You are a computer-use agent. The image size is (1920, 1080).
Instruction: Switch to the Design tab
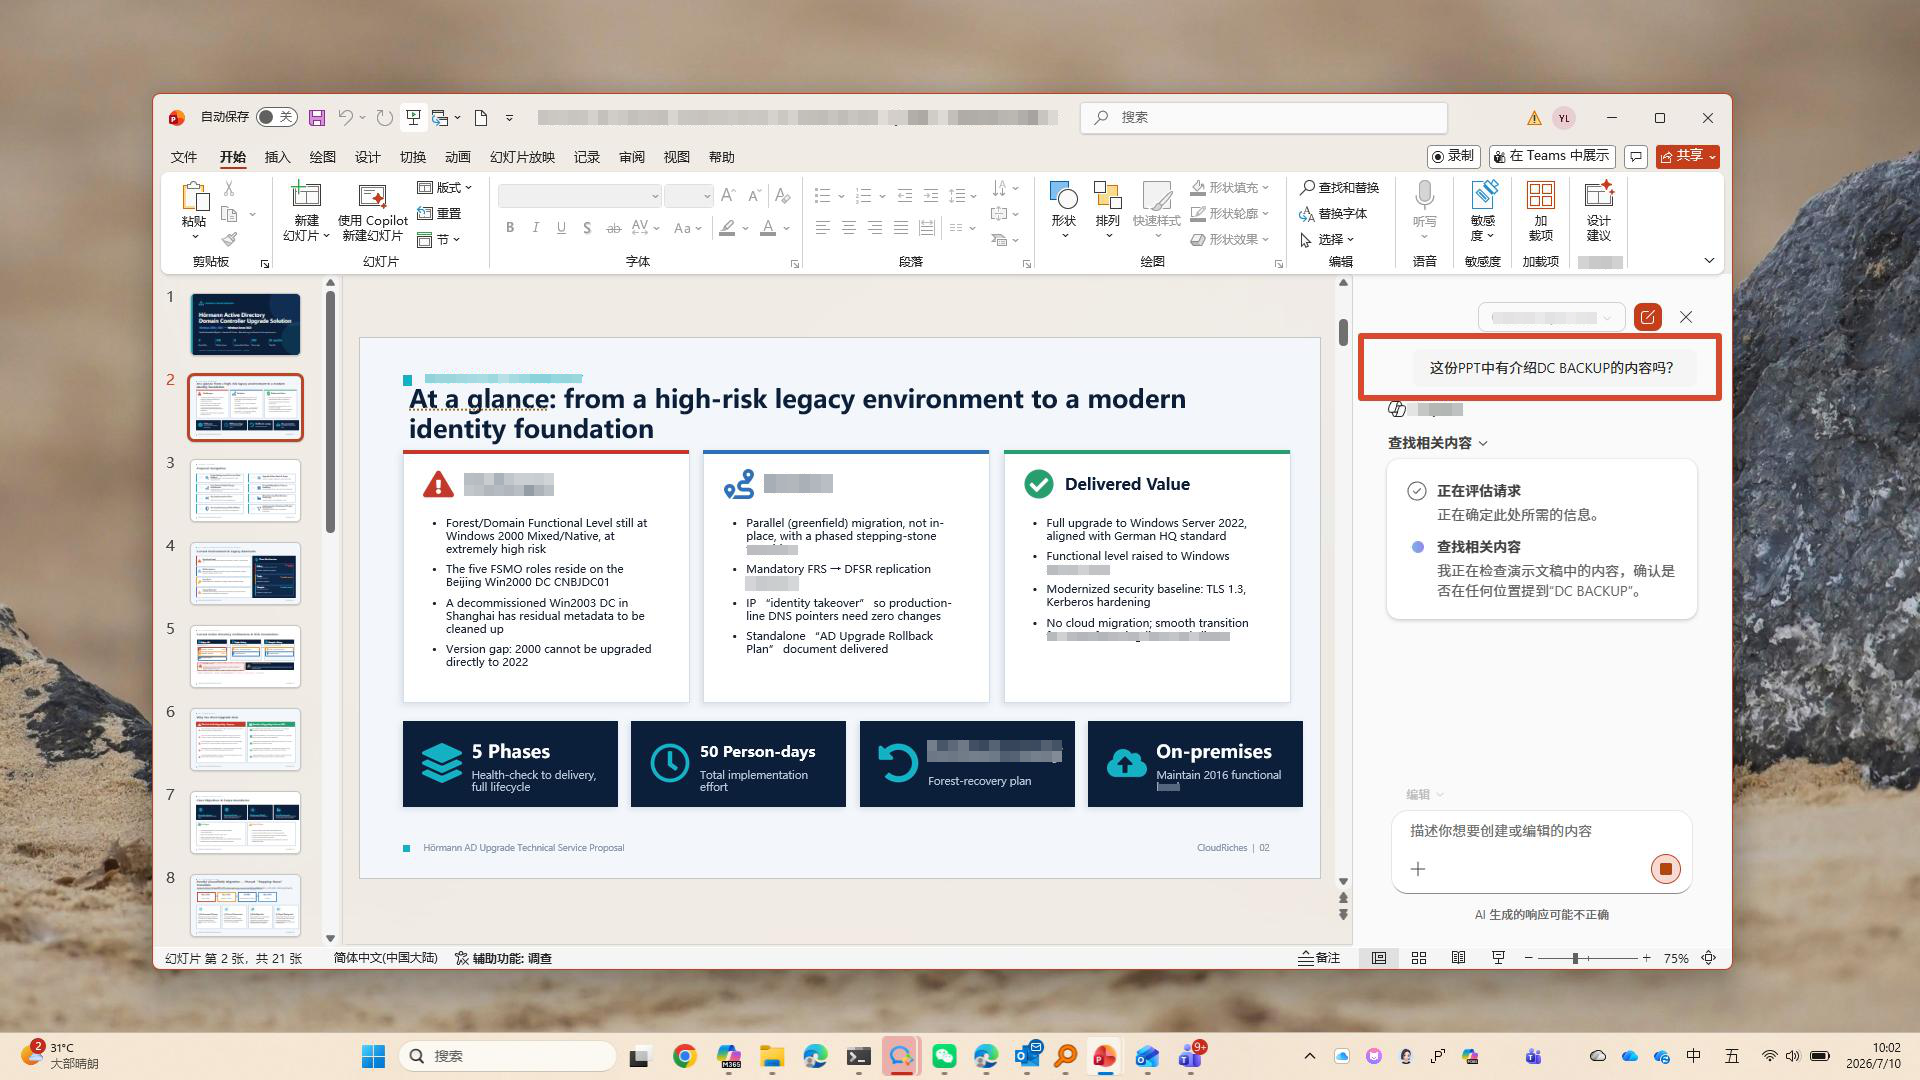(x=367, y=157)
